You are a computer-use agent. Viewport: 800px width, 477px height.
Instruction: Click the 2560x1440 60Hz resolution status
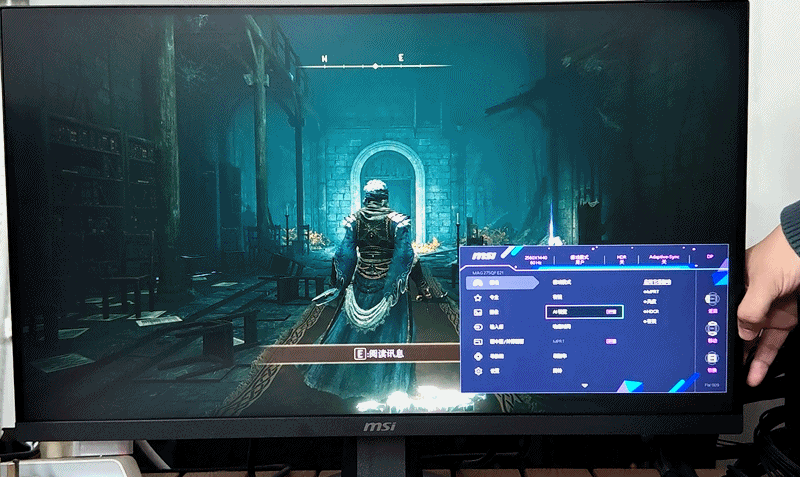[x=536, y=260]
